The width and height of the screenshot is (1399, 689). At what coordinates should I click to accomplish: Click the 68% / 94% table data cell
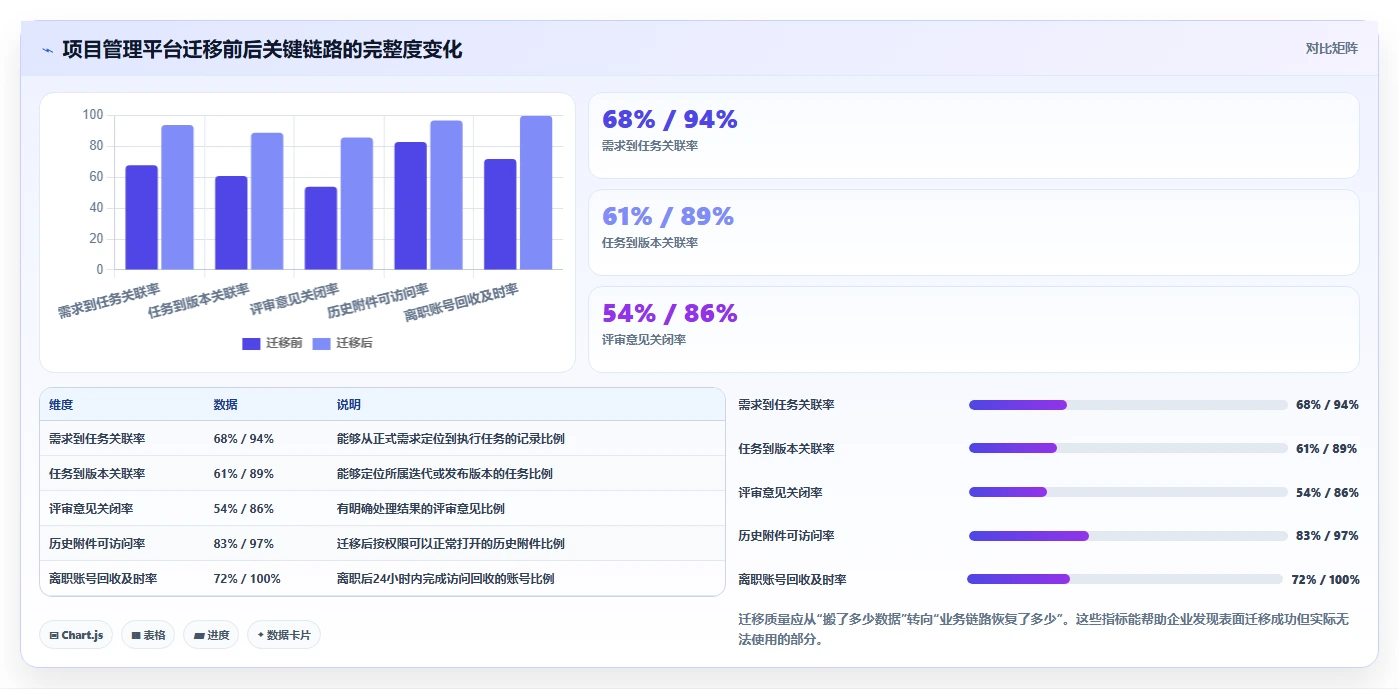point(243,439)
